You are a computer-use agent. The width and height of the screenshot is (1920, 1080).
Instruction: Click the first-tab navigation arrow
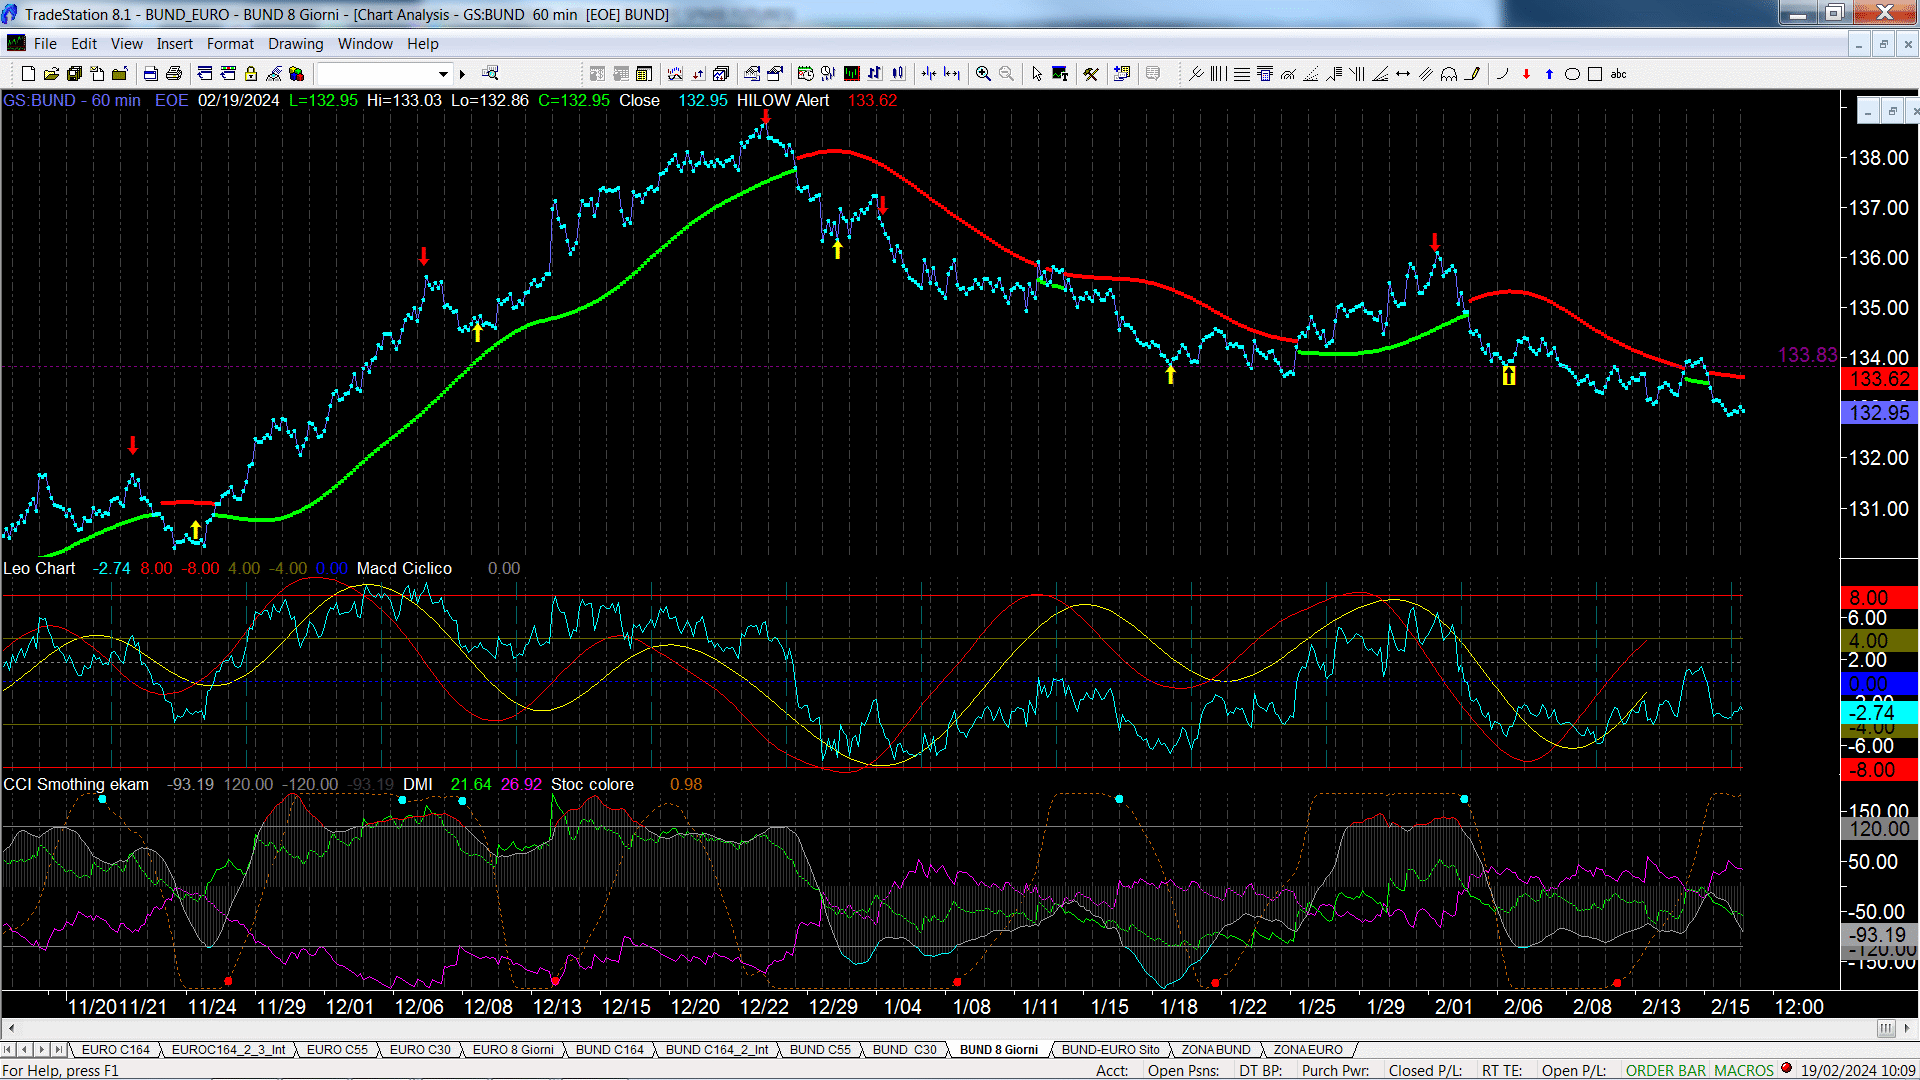tap(8, 1049)
